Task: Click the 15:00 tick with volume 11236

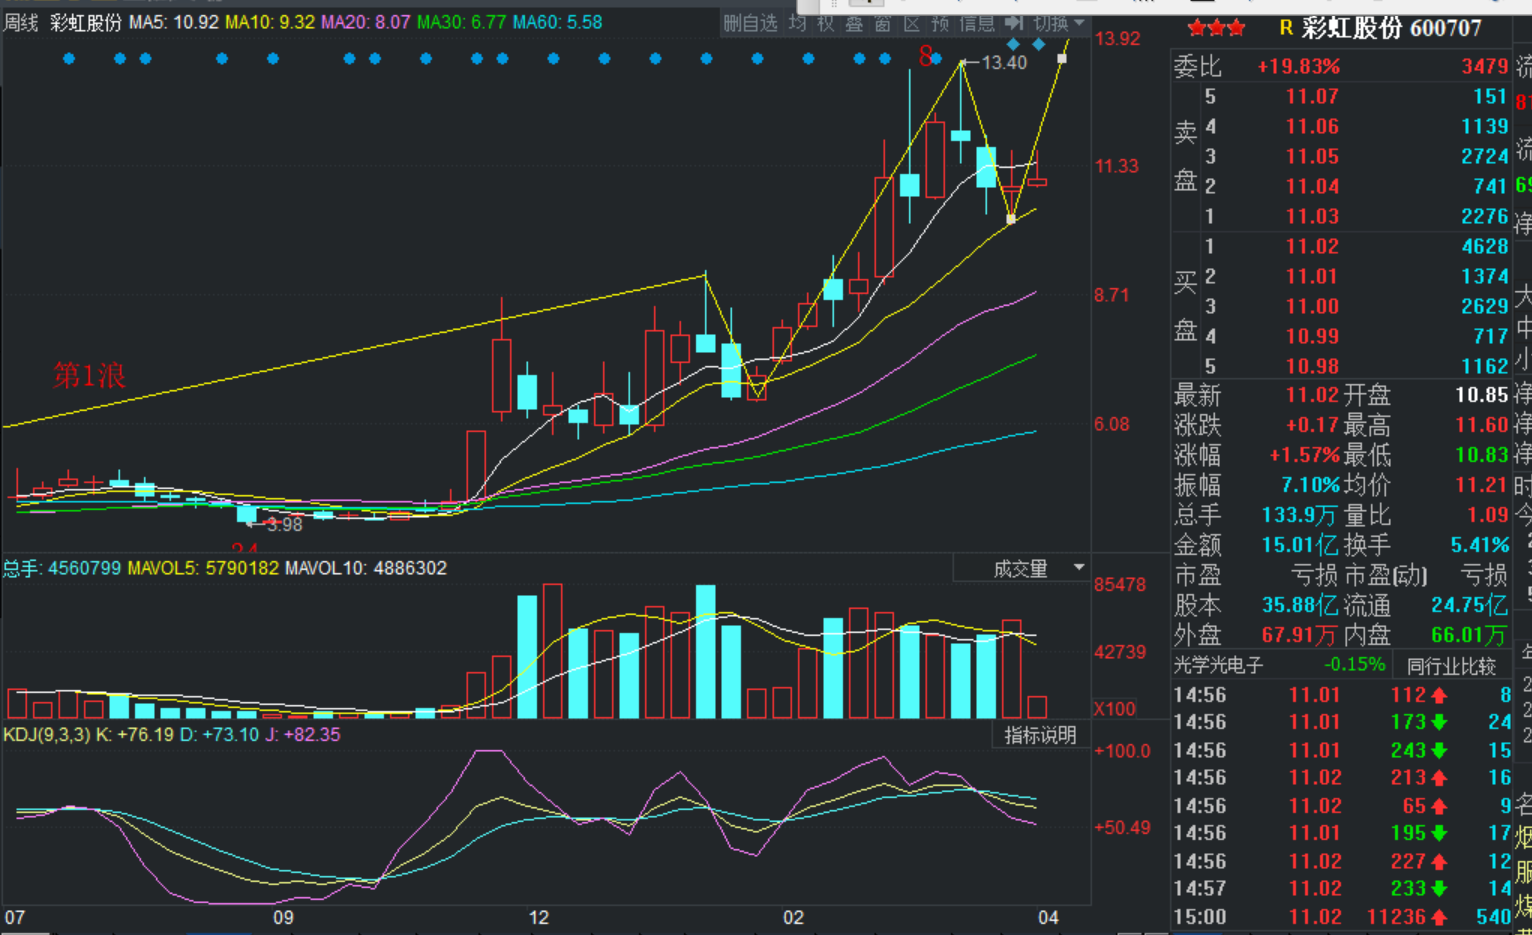Action: coord(1342,917)
